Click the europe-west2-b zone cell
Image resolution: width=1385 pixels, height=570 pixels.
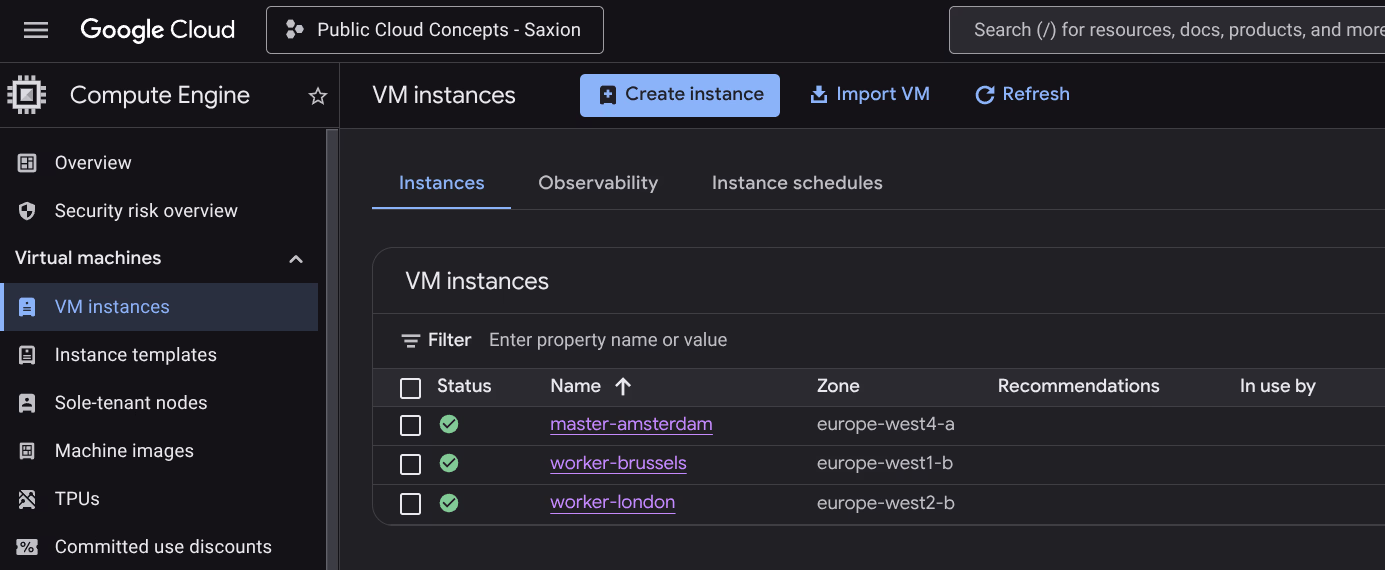point(886,502)
